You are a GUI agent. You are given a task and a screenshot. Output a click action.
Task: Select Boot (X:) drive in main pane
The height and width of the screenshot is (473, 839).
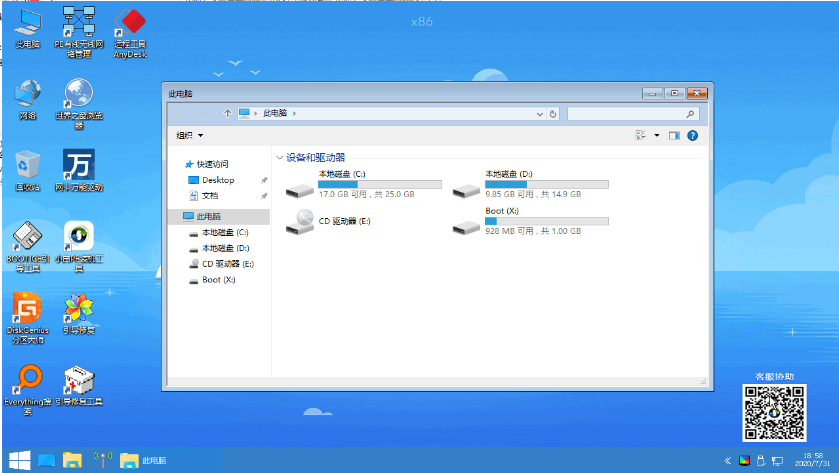click(x=531, y=221)
